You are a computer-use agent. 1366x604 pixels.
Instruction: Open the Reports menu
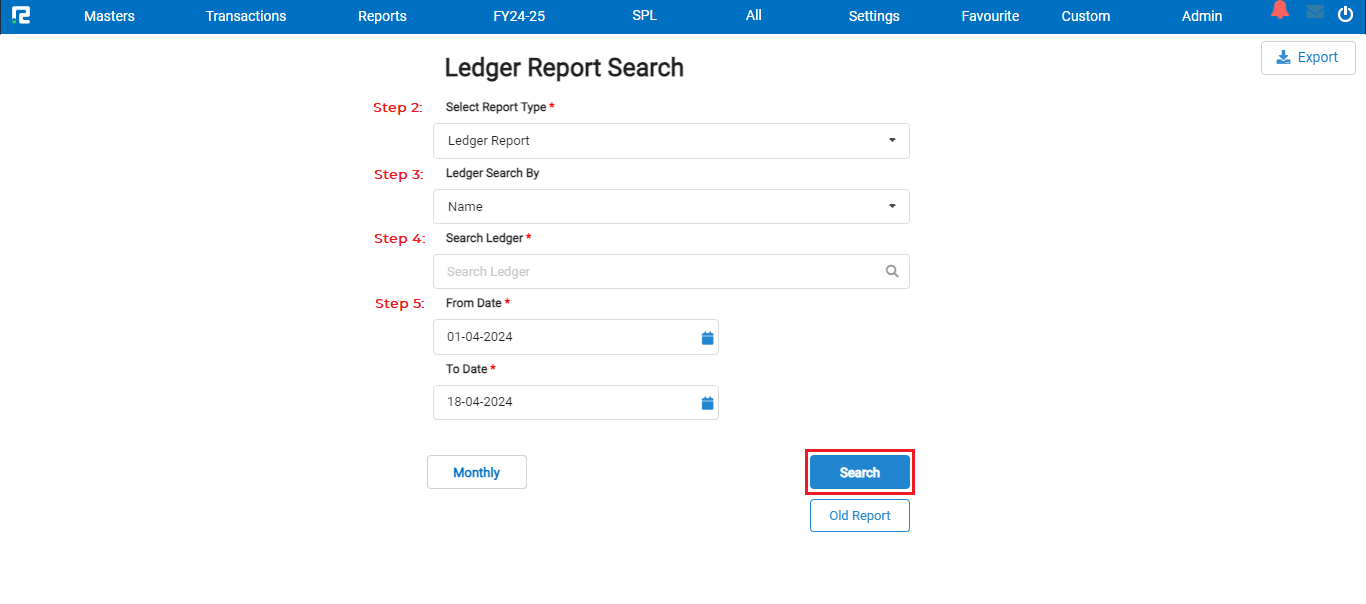pos(382,16)
